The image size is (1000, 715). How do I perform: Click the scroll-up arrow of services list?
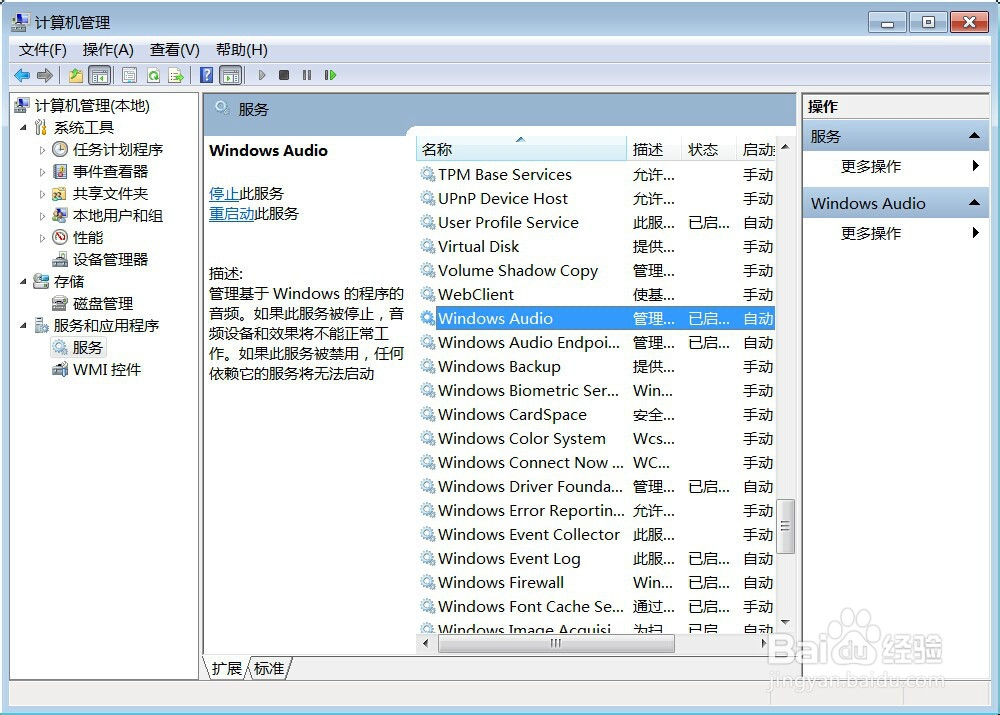[785, 147]
